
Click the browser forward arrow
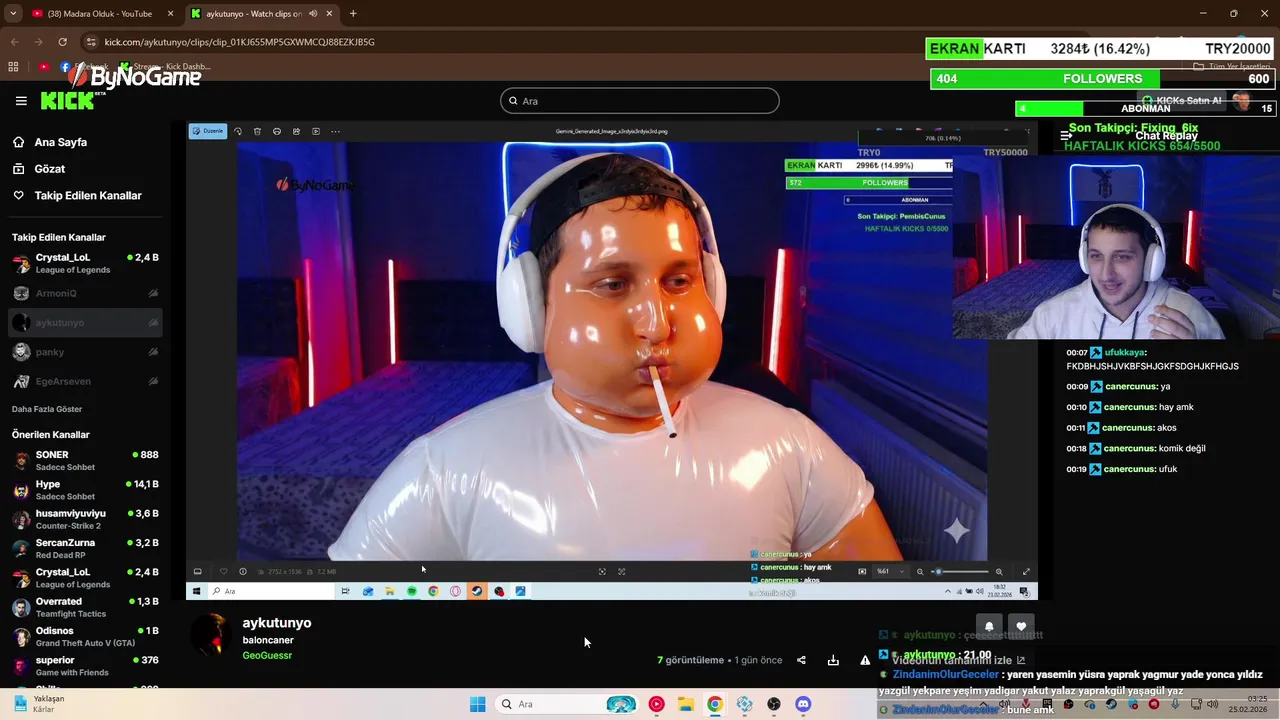coord(38,42)
